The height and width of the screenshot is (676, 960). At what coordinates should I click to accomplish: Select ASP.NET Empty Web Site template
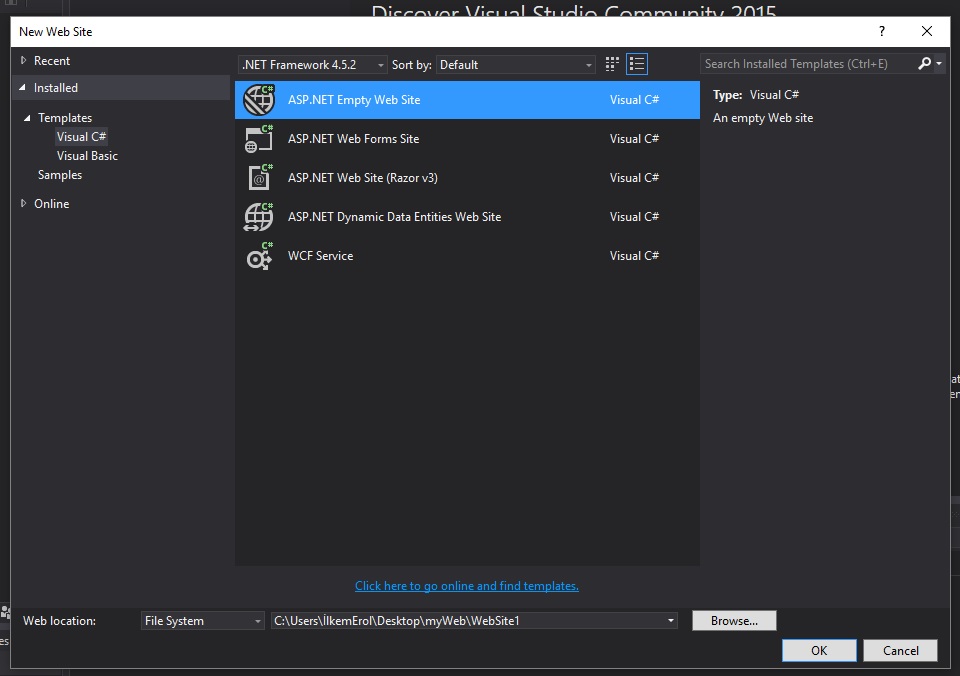point(467,100)
